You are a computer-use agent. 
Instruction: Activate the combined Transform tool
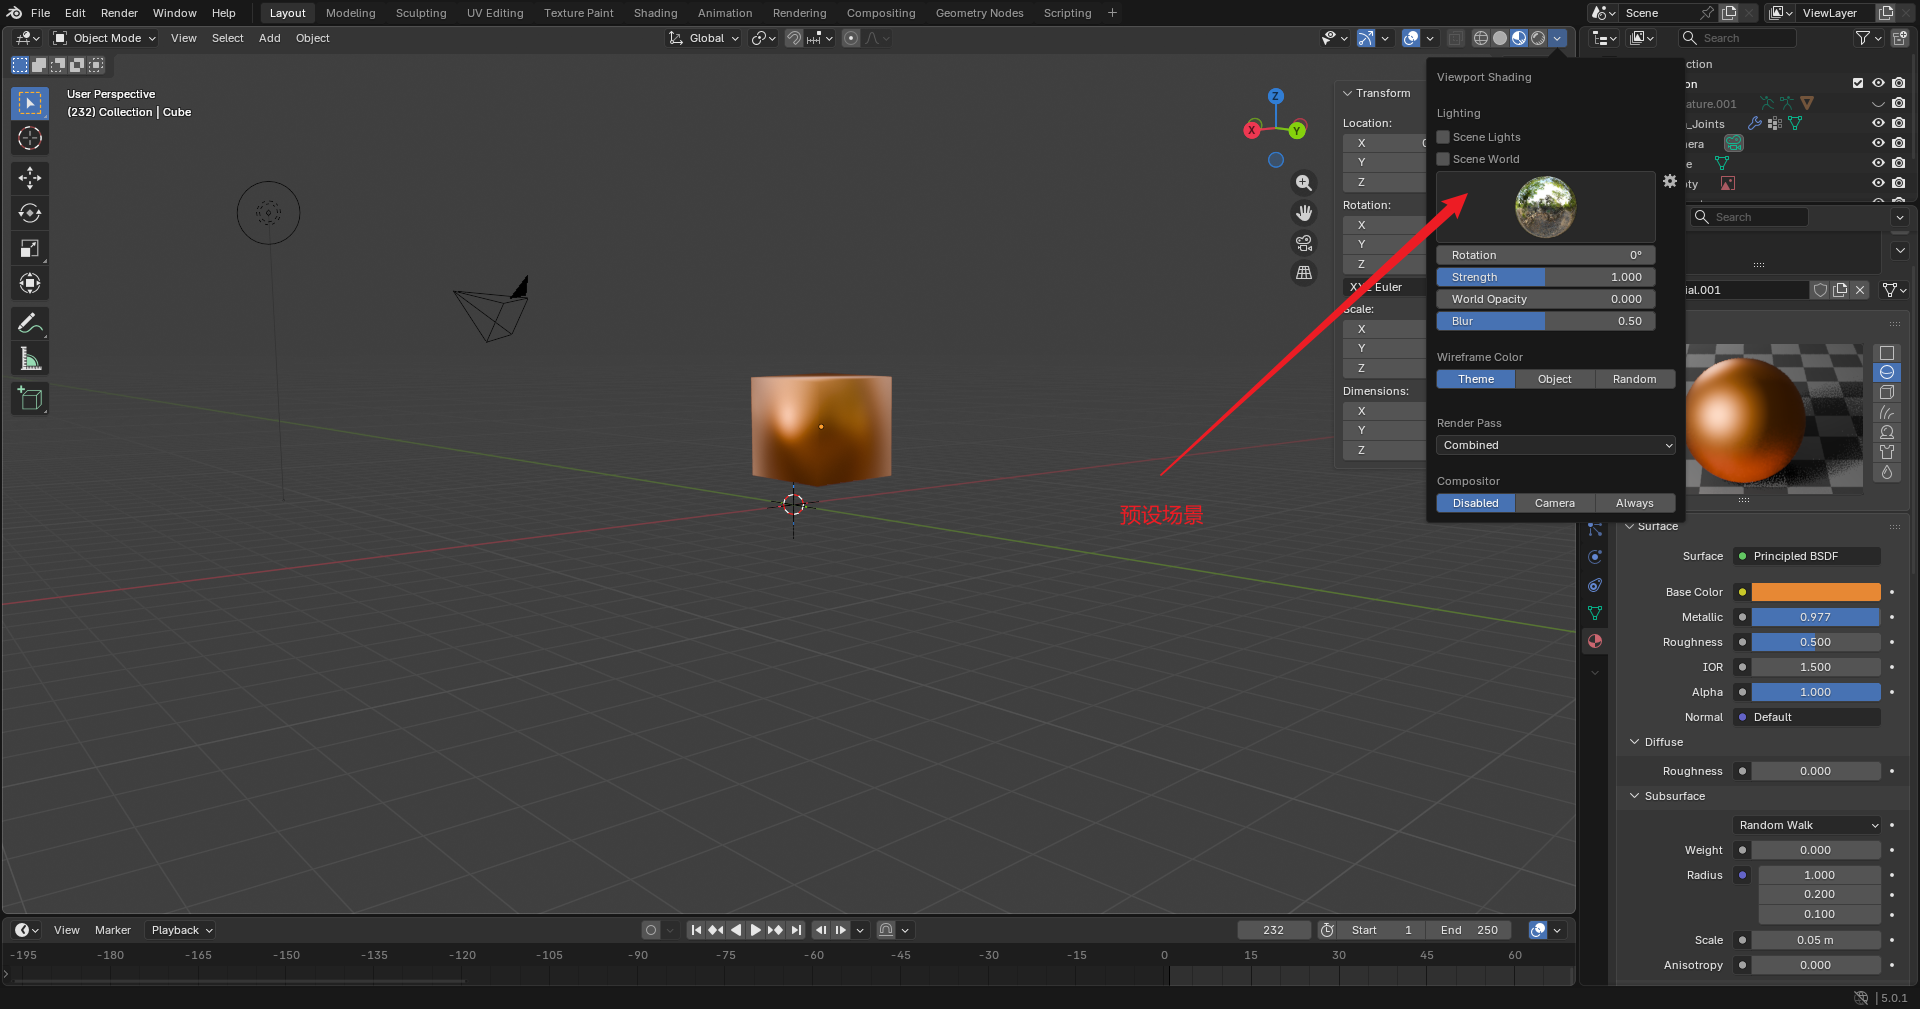pos(30,283)
